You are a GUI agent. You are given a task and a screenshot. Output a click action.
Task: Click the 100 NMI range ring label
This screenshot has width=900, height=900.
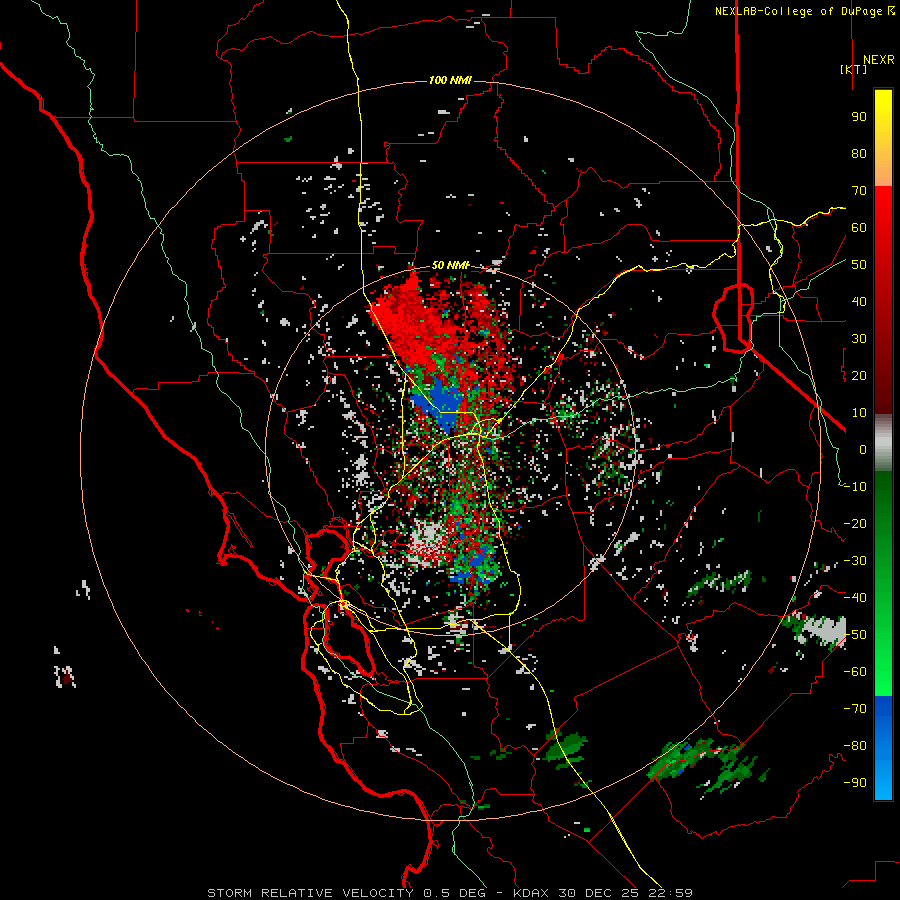pos(451,80)
